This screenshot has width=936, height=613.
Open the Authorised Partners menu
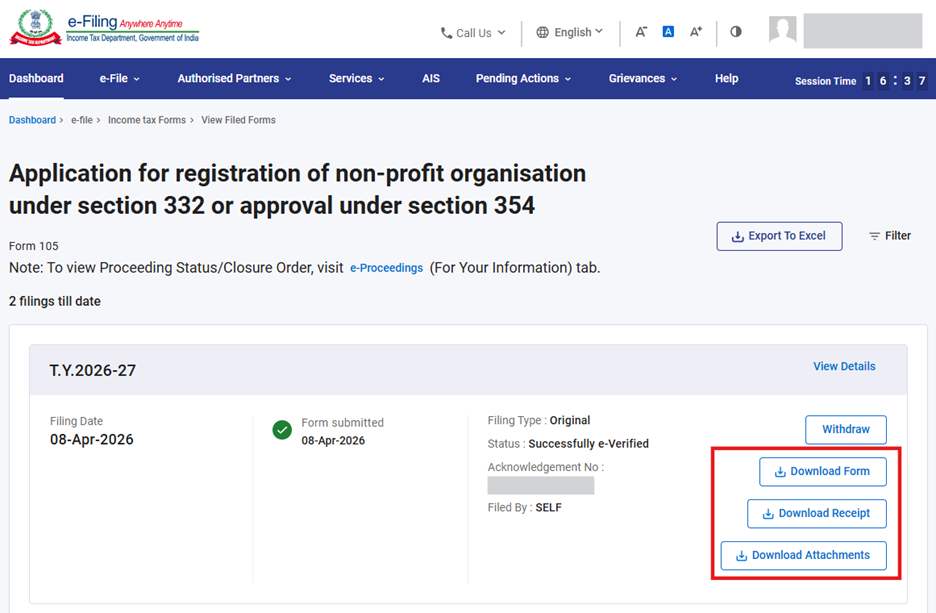234,79
